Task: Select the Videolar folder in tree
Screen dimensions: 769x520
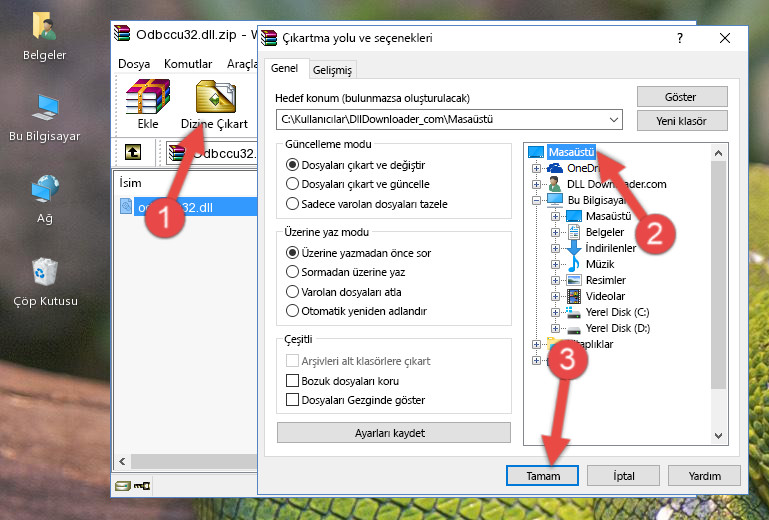Action: (605, 296)
